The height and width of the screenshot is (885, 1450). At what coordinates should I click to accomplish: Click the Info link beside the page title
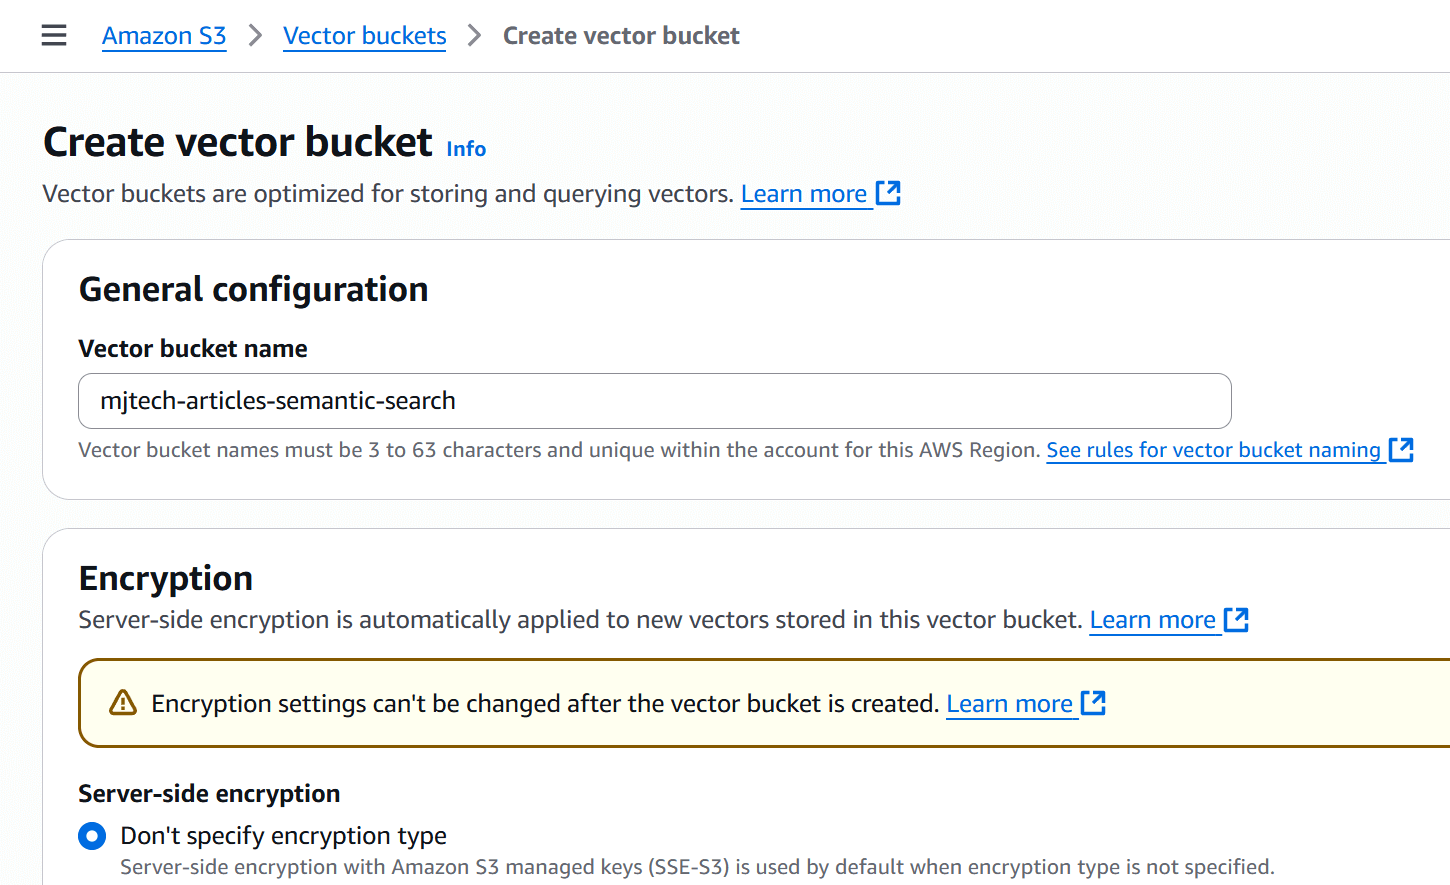coord(466,148)
